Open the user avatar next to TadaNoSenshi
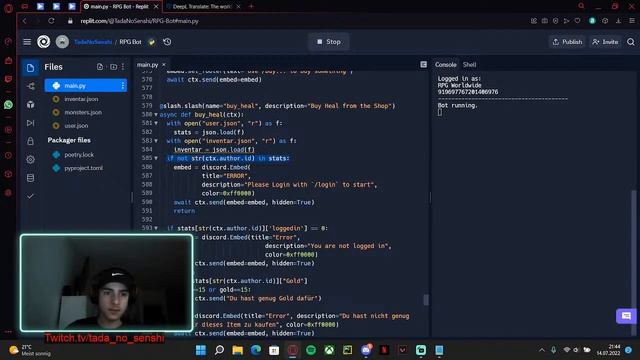Viewport: 640px width, 360px height. point(62,42)
